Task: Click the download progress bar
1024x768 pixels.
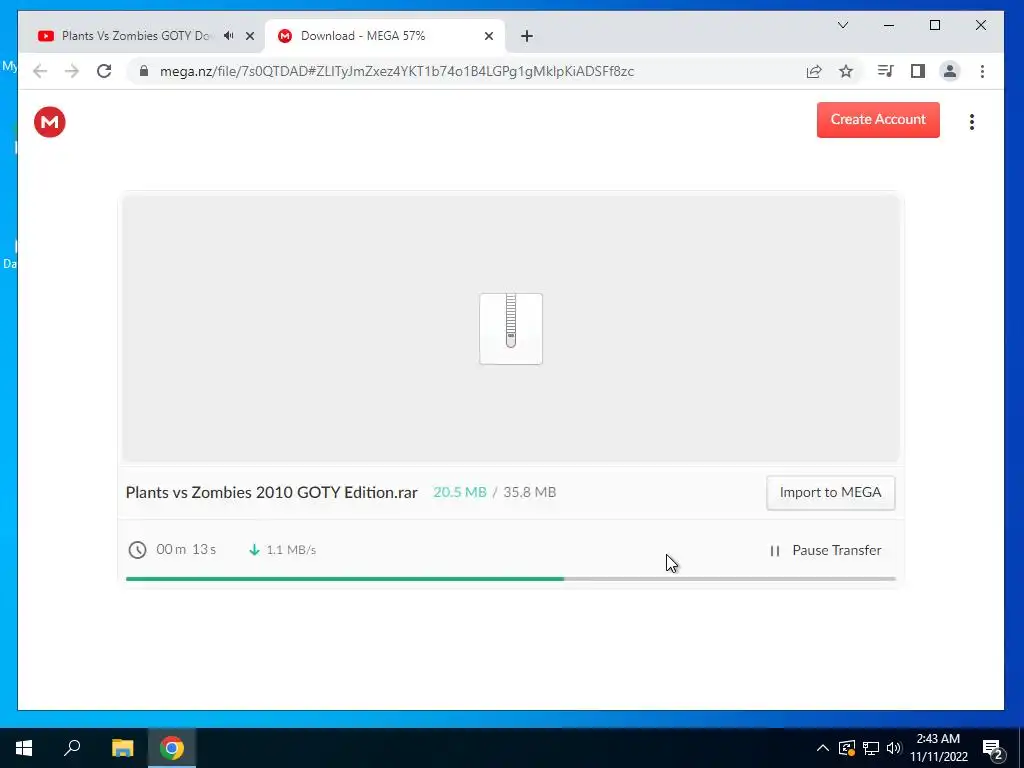Action: pos(511,579)
